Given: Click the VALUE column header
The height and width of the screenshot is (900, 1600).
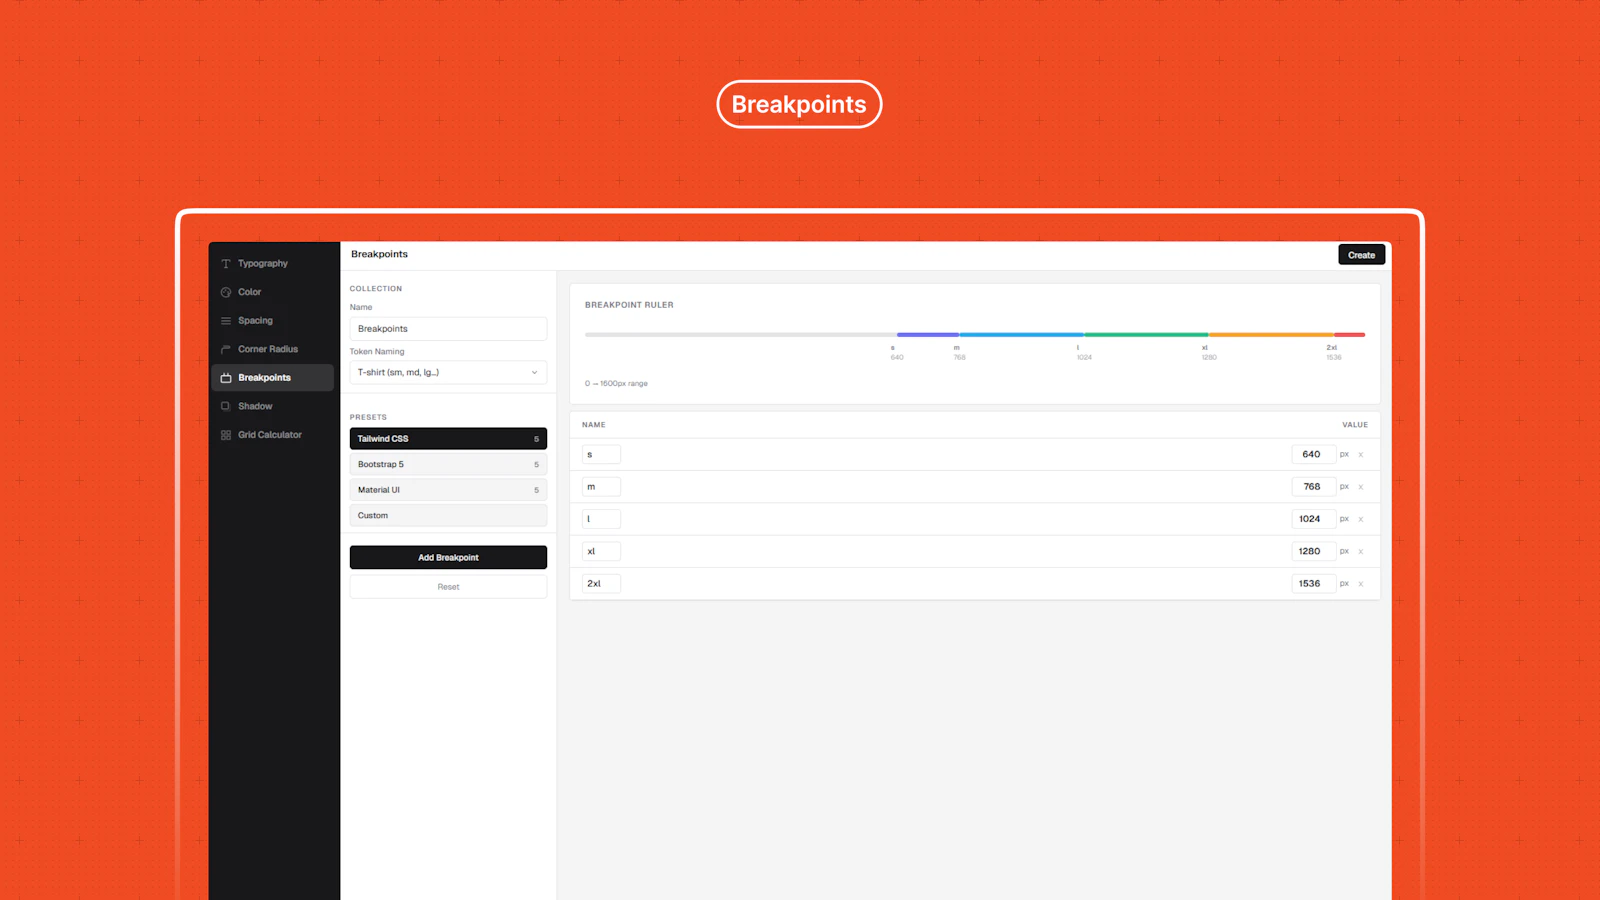Looking at the screenshot, I should tap(1355, 425).
